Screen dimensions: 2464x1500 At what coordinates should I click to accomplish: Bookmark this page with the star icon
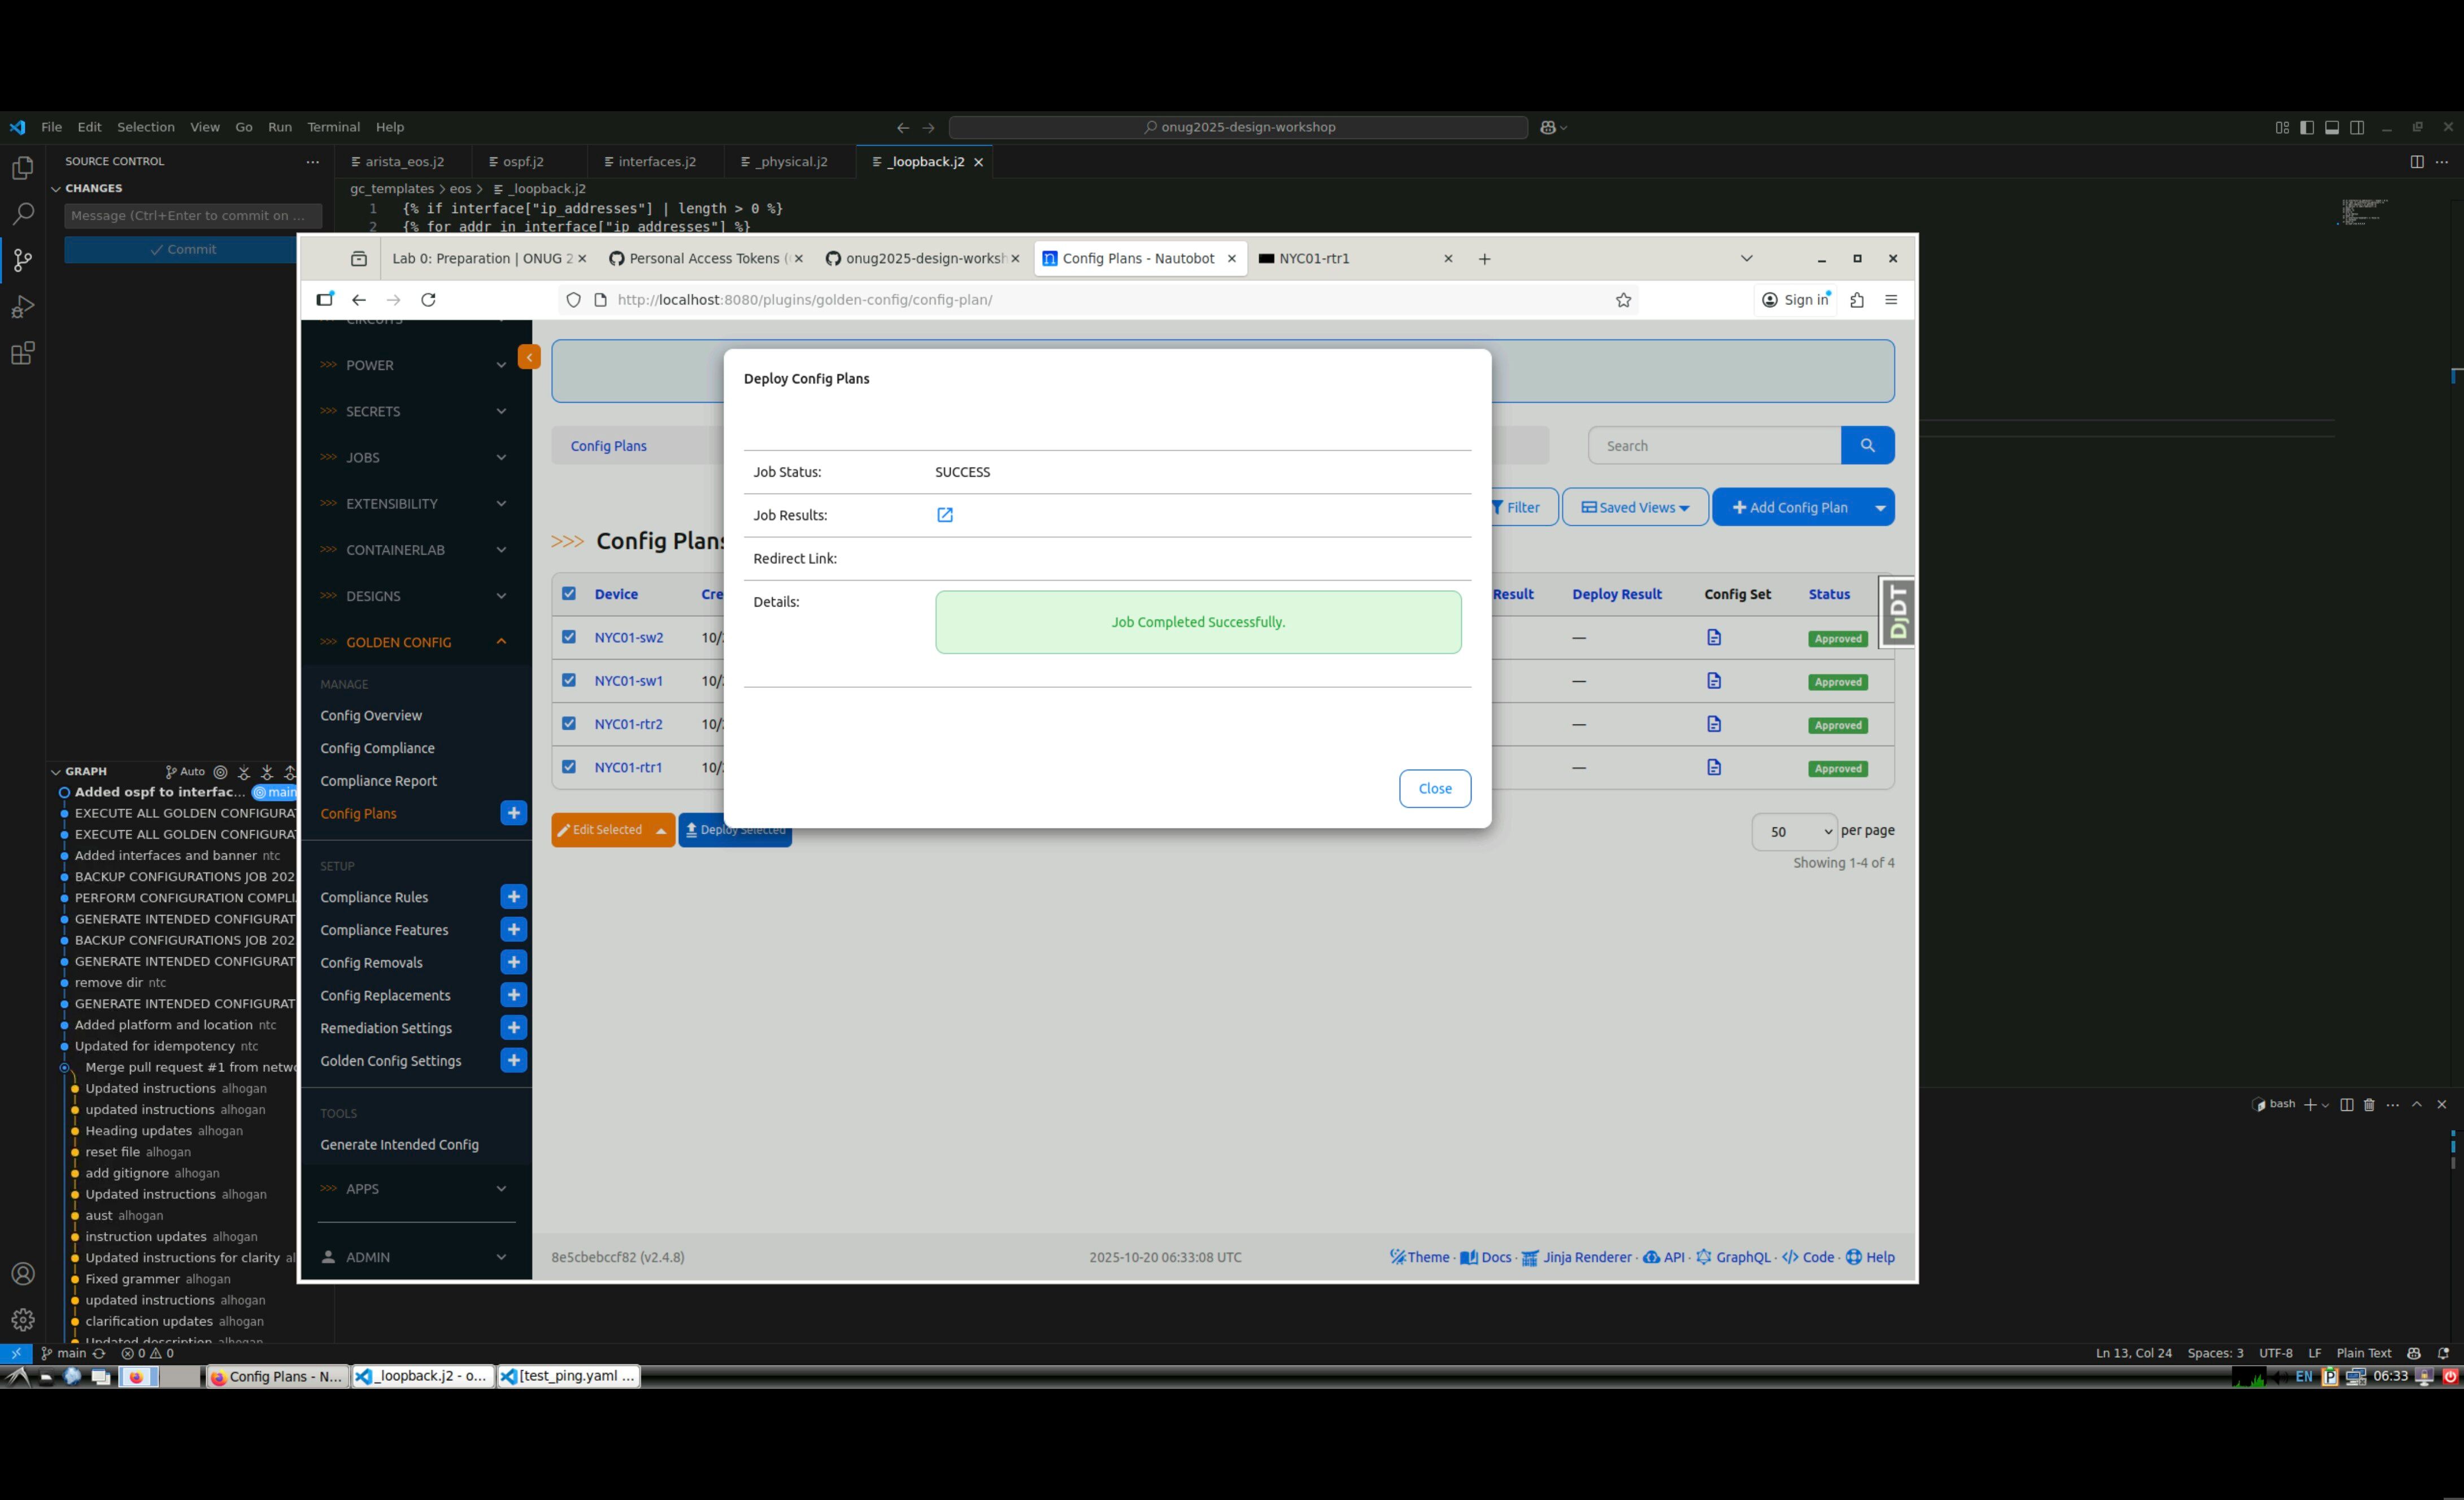(x=1623, y=300)
